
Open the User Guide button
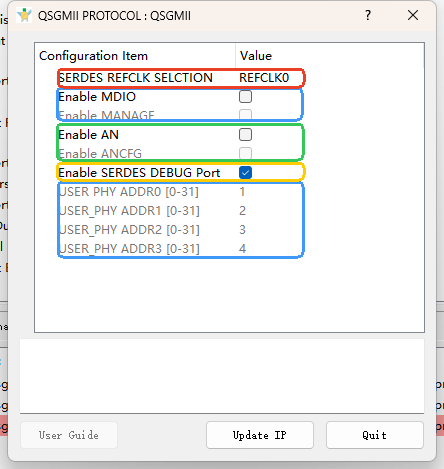click(x=69, y=435)
